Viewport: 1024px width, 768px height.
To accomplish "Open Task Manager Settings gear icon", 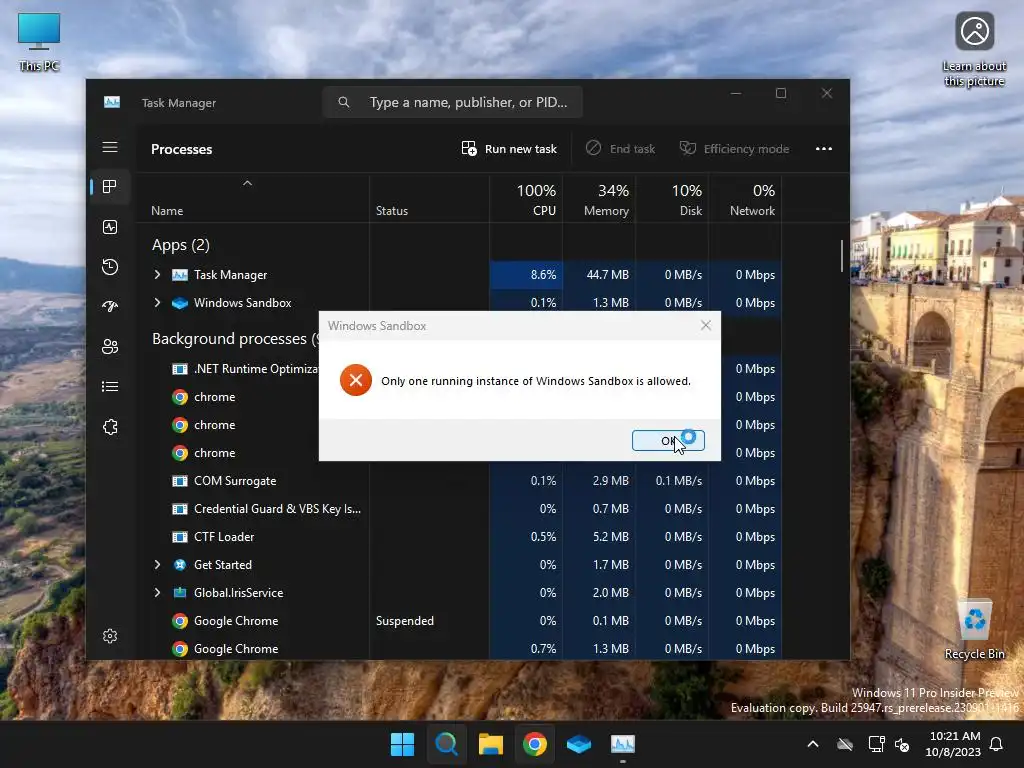I will 110,636.
